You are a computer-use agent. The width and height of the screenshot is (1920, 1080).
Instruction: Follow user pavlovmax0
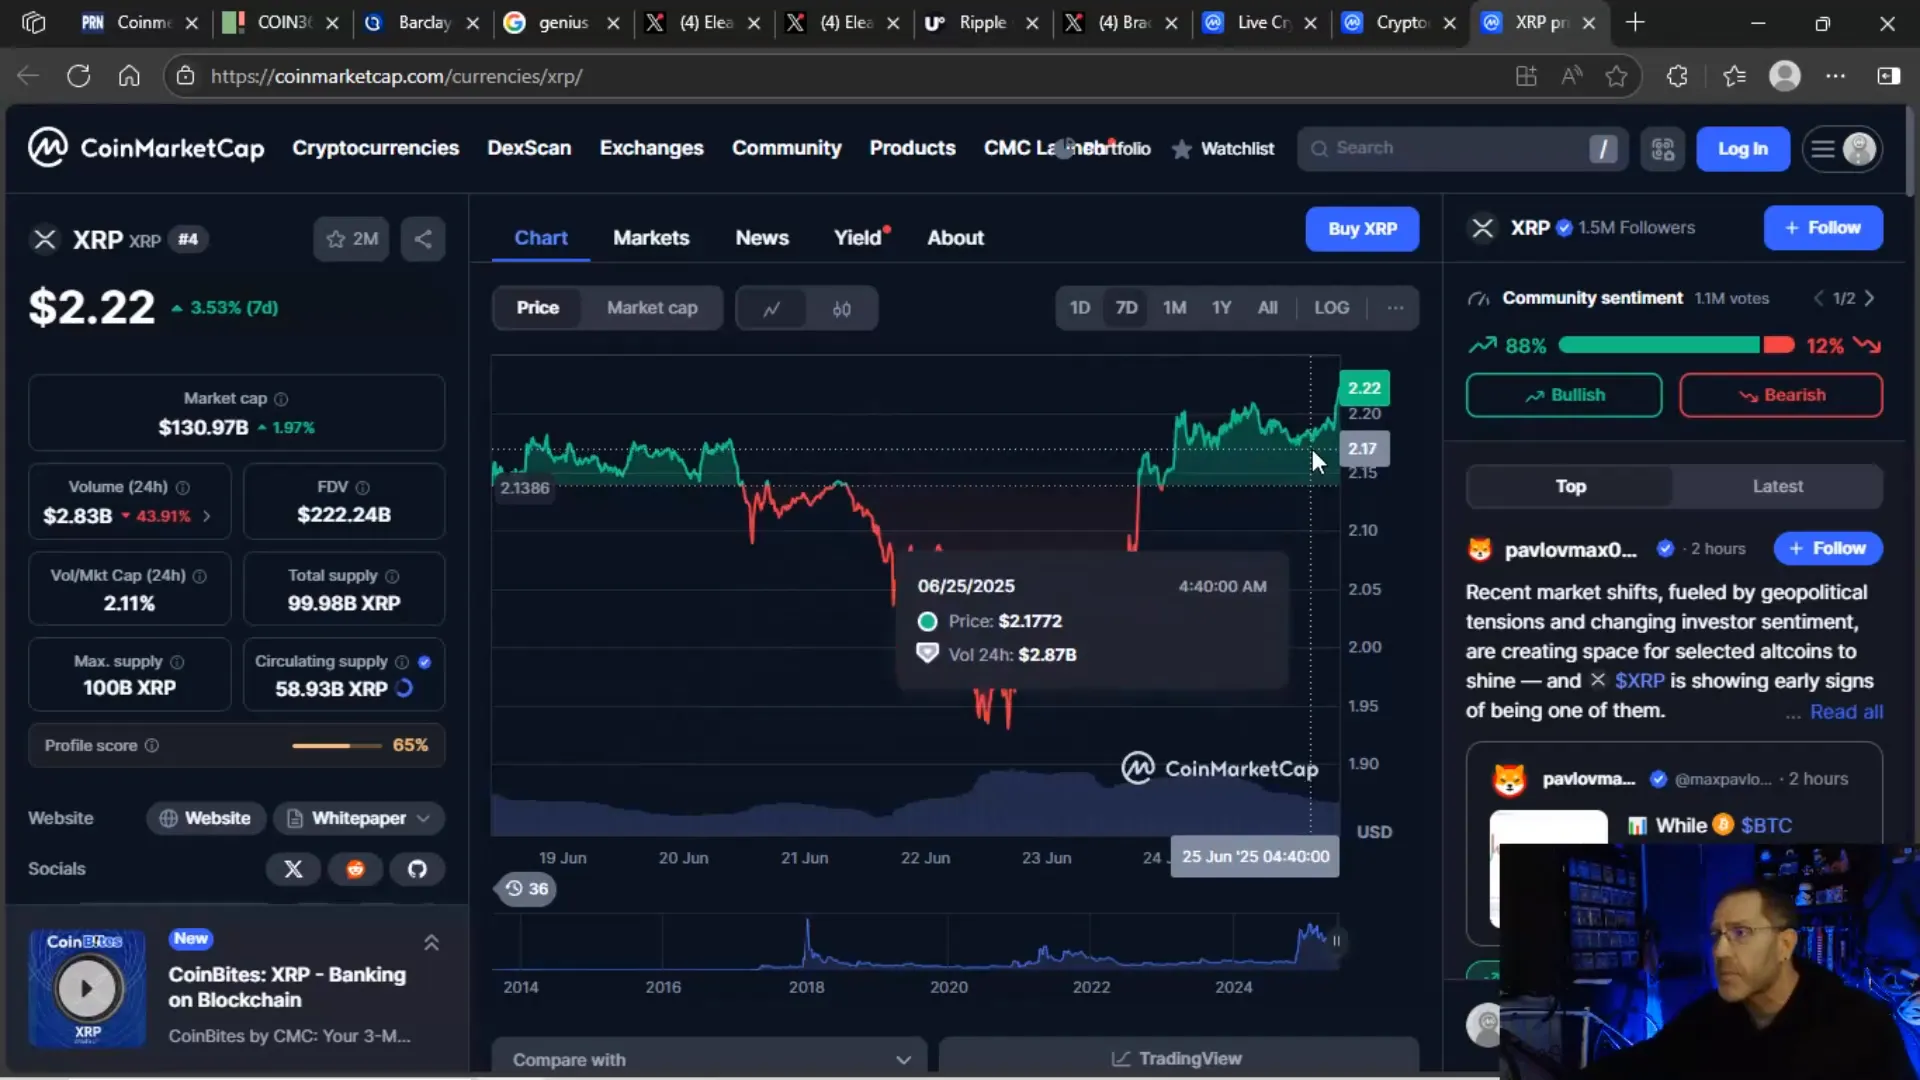pyautogui.click(x=1827, y=548)
